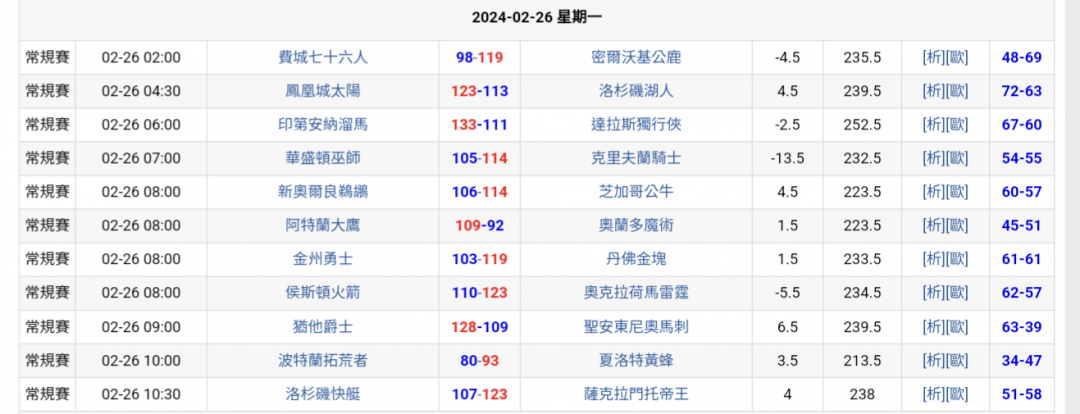Open the 芝加哥公牛 team link
The image size is (1080, 414).
(636, 192)
